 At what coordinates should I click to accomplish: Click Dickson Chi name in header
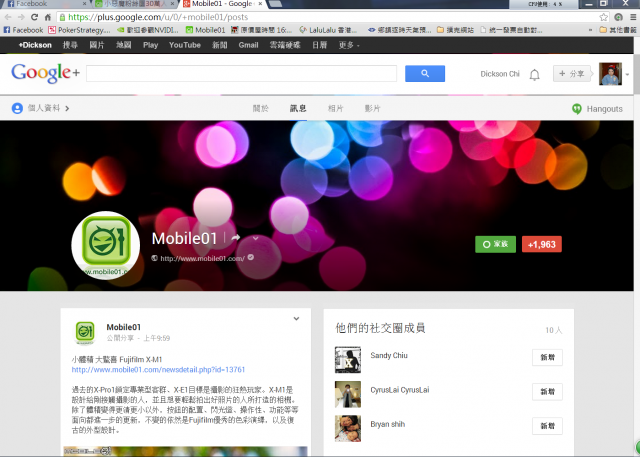pyautogui.click(x=500, y=74)
